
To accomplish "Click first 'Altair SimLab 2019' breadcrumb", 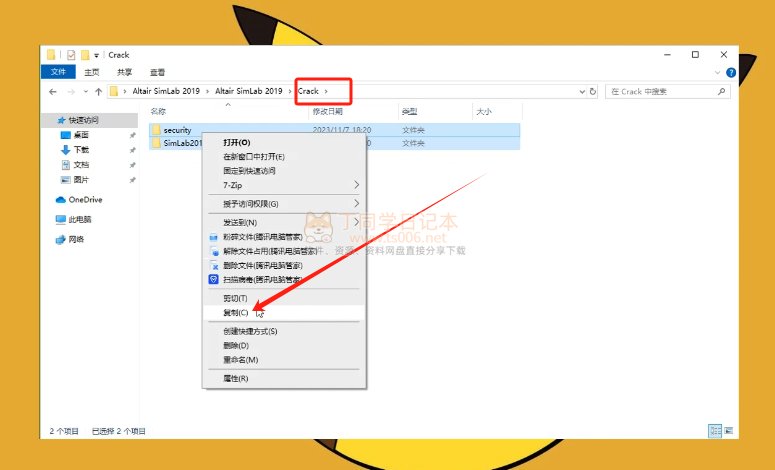I will (166, 91).
